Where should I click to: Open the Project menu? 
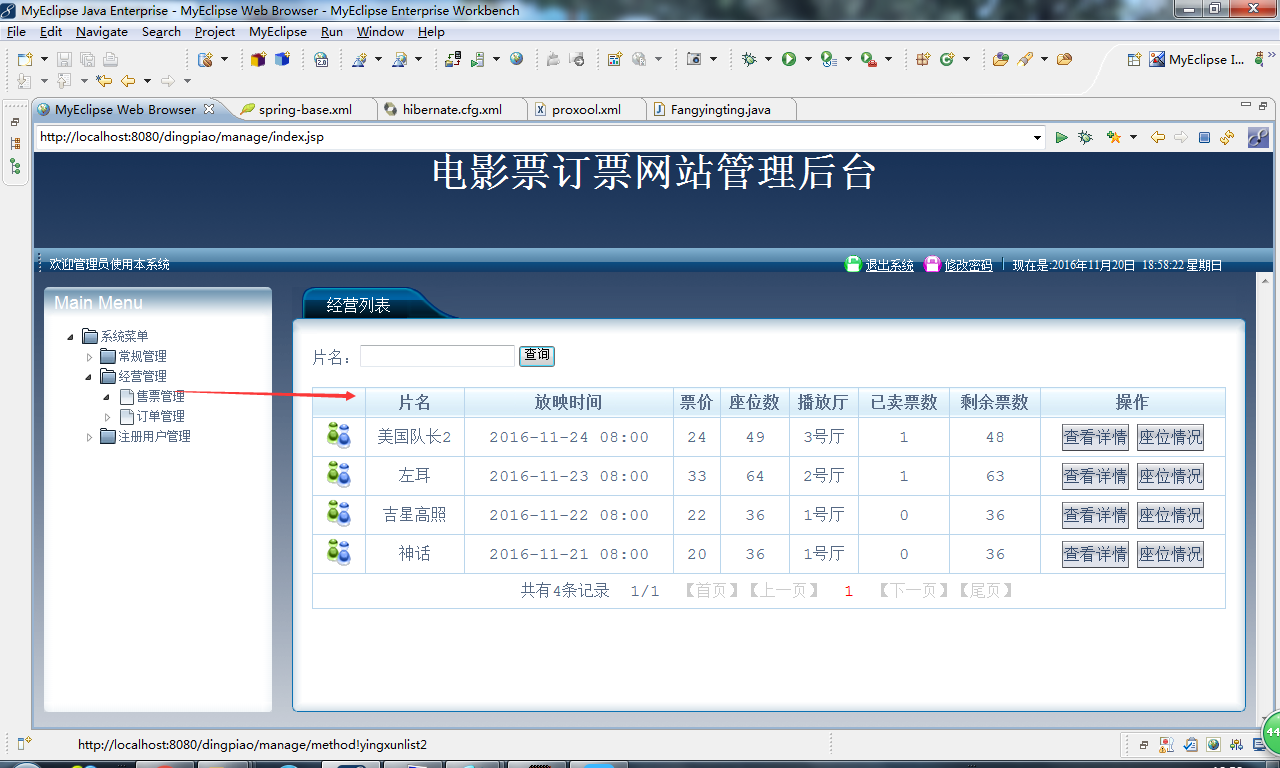[x=215, y=32]
